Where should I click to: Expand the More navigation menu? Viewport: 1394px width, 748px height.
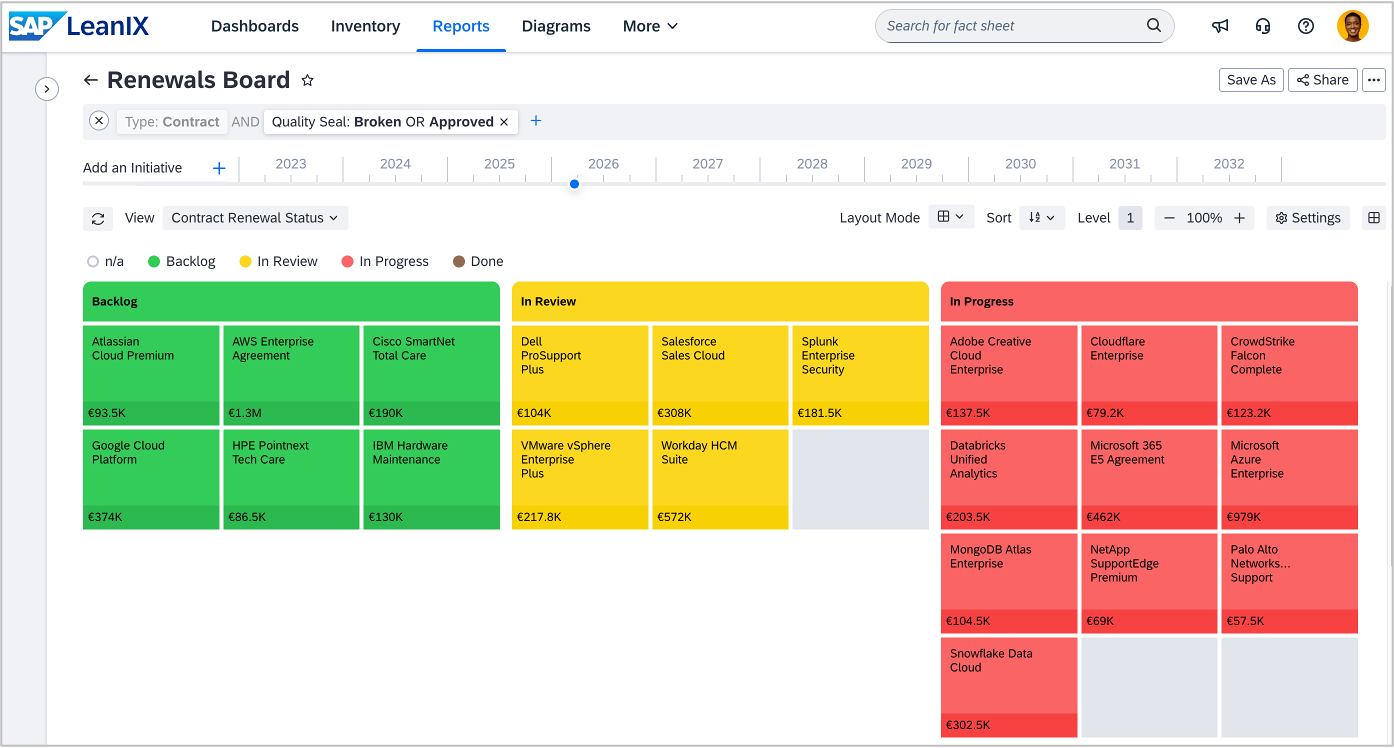tap(650, 26)
